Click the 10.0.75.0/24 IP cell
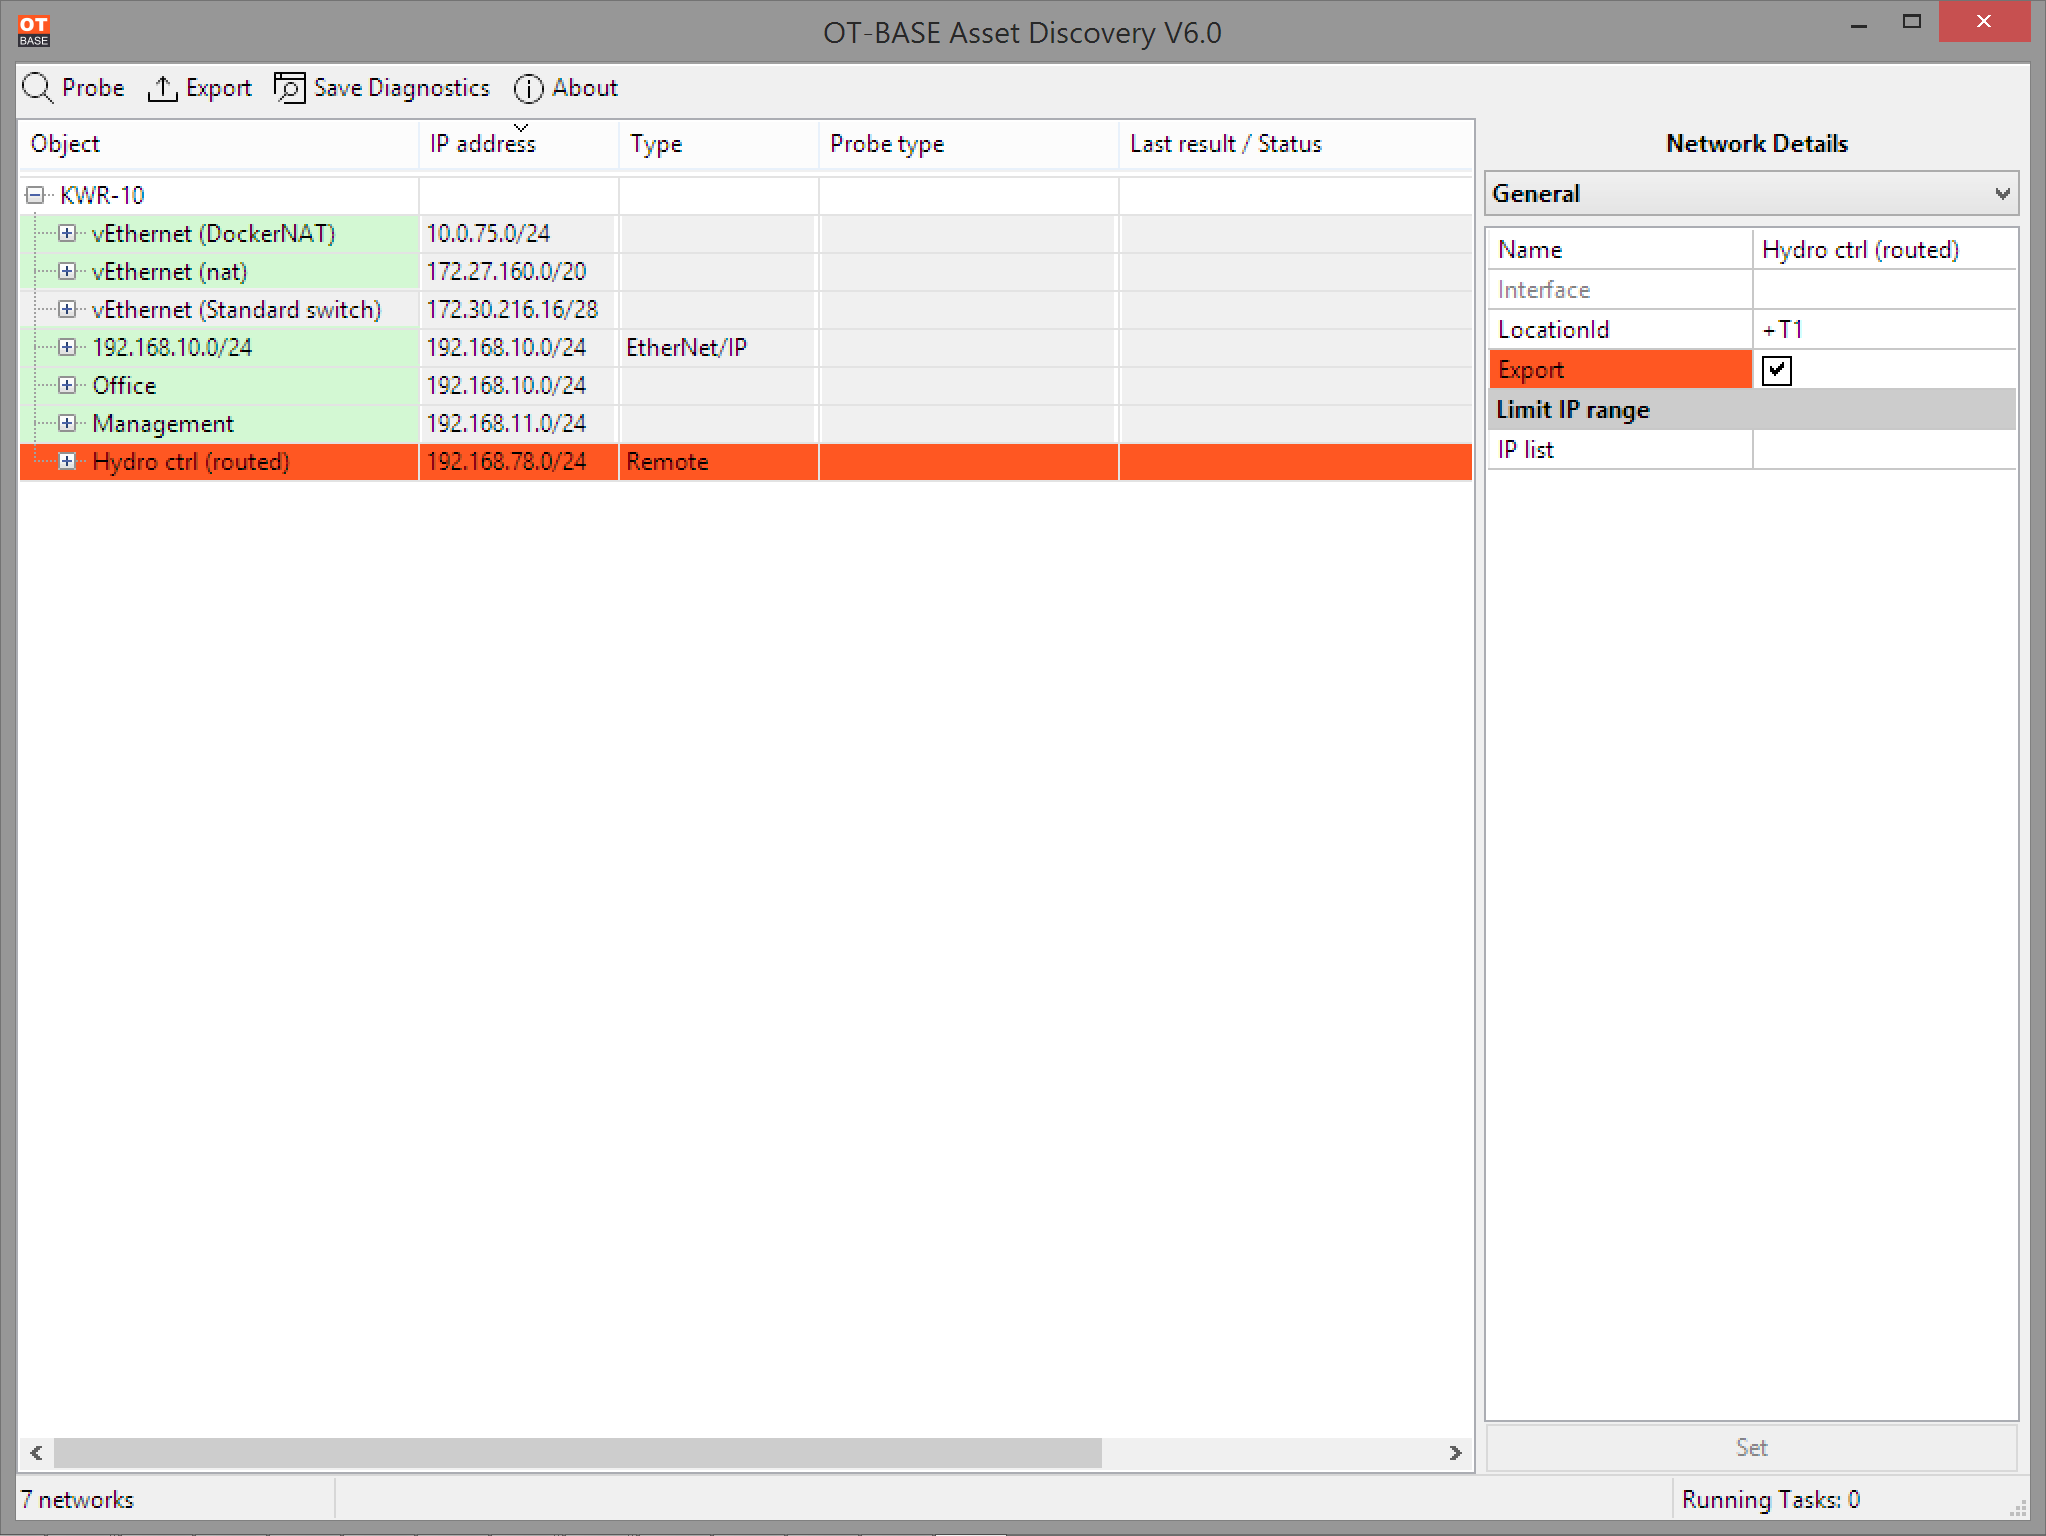This screenshot has height=1536, width=2046. point(519,233)
